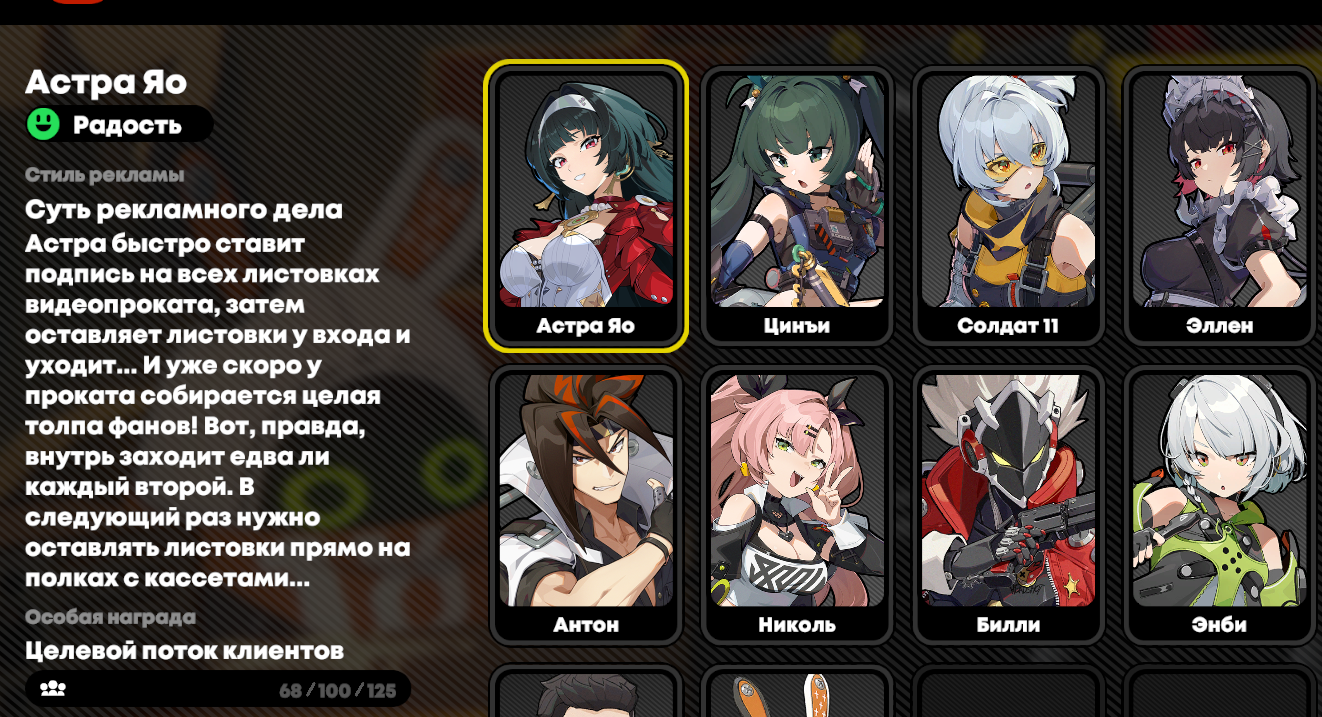Screen dimensions: 1322x717
Task: Click the Особая награда section label
Action: point(110,617)
